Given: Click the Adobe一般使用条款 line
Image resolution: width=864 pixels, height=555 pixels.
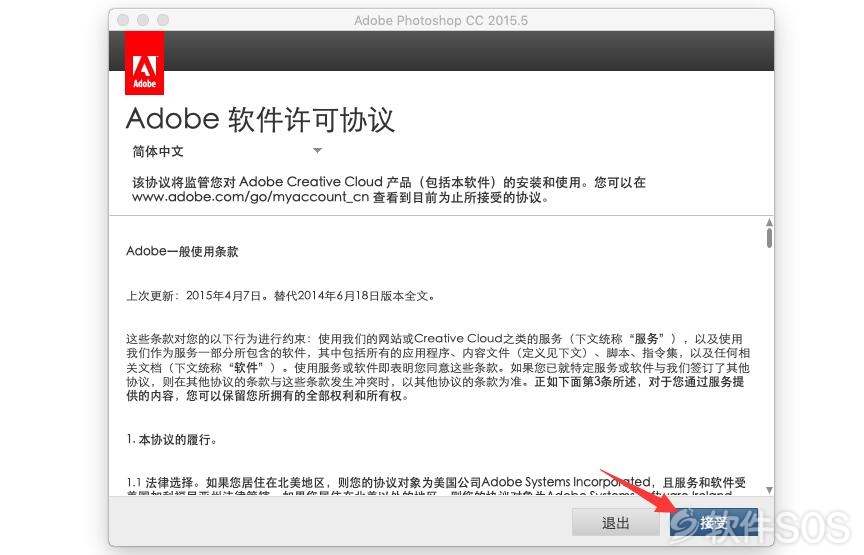Looking at the screenshot, I should tap(182, 251).
